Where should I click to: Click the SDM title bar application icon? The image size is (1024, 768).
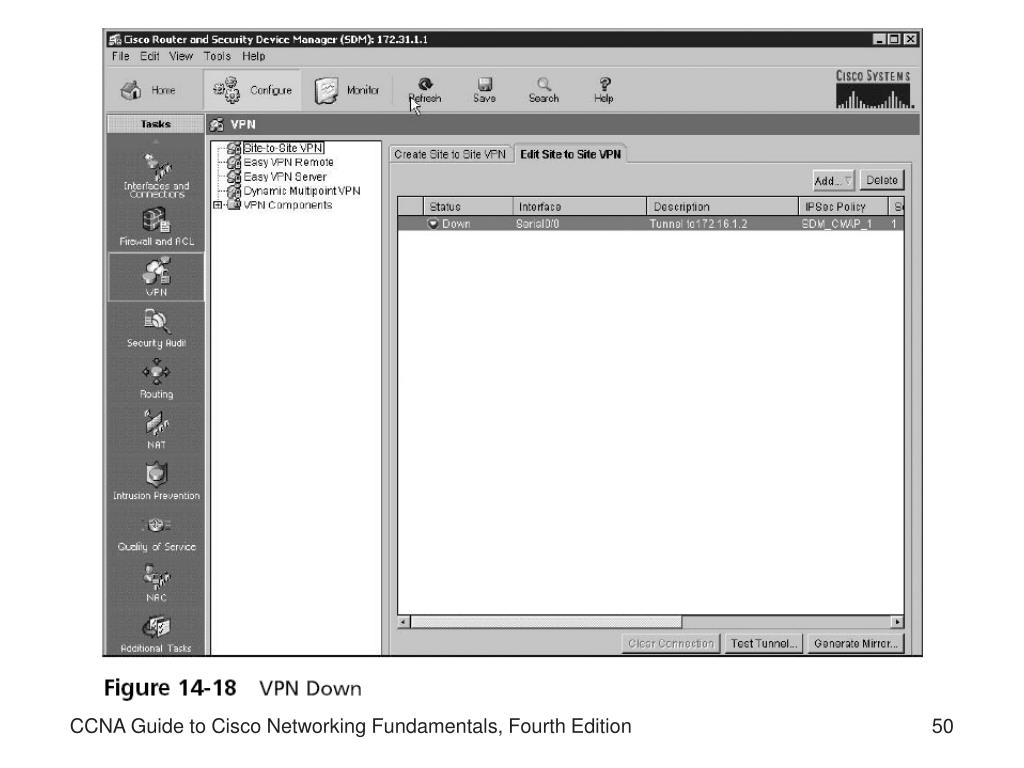coord(115,39)
